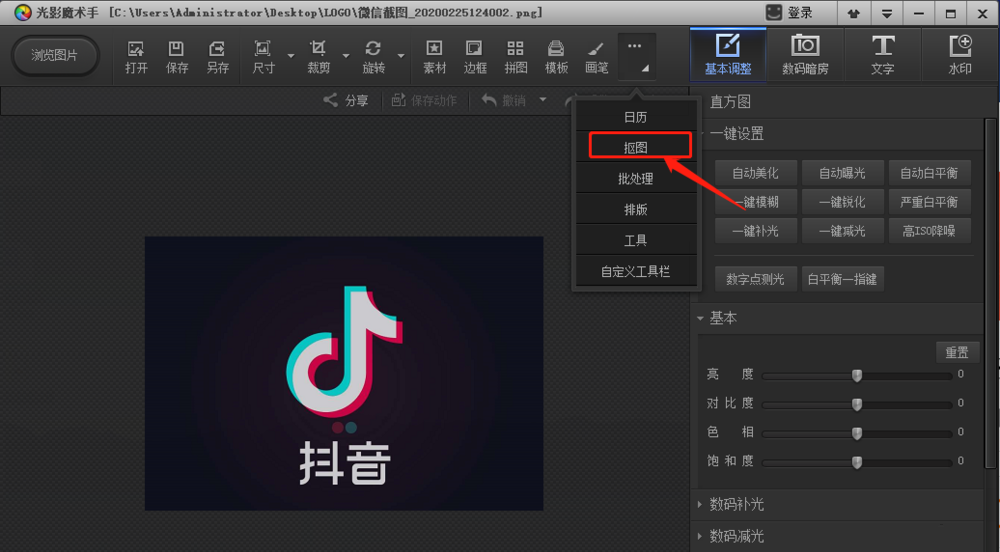This screenshot has height=552, width=1000.
Task: Select the 裁剪 crop tool
Action: click(x=318, y=57)
